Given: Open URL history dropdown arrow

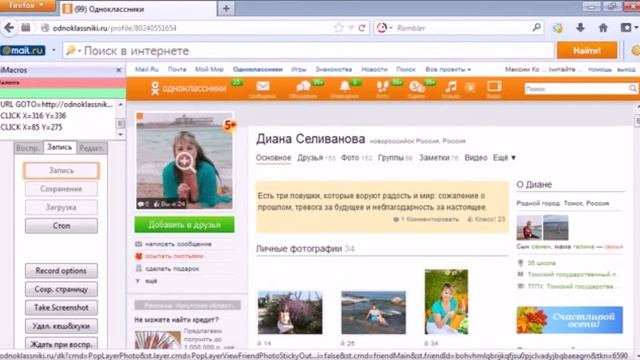Looking at the screenshot, I should [351, 28].
